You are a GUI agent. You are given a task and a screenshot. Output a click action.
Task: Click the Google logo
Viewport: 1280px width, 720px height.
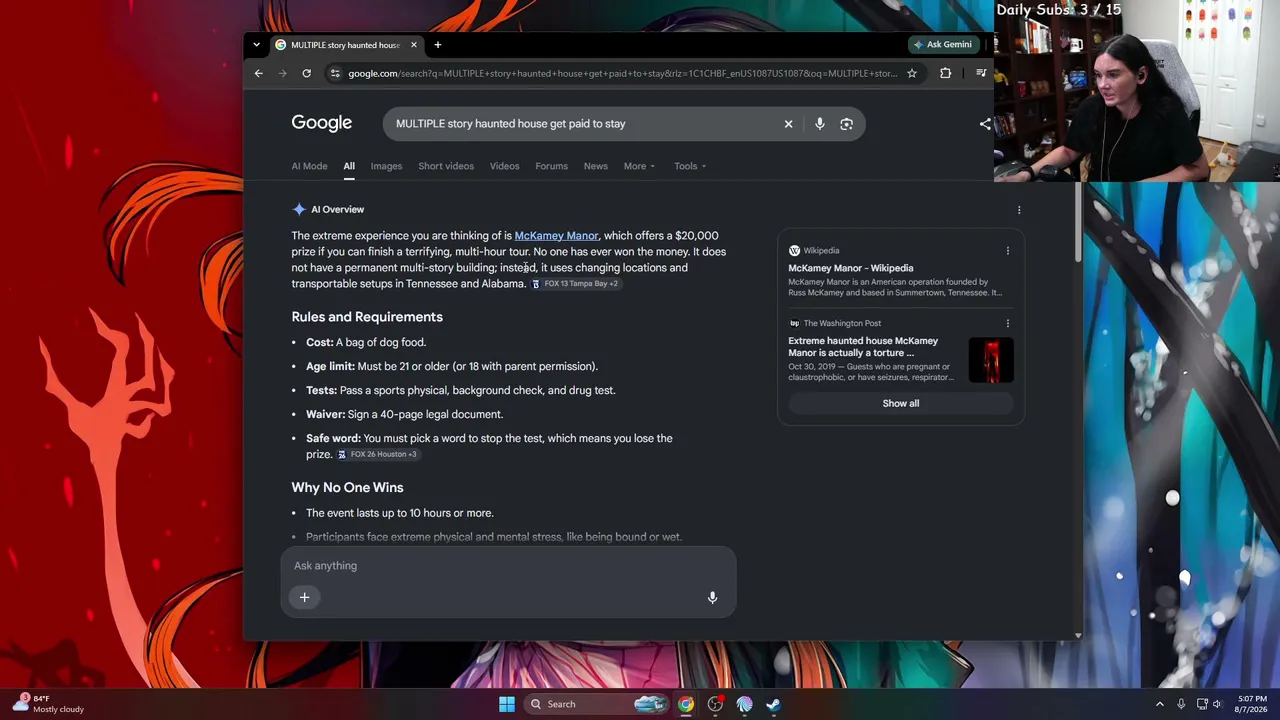[x=322, y=123]
